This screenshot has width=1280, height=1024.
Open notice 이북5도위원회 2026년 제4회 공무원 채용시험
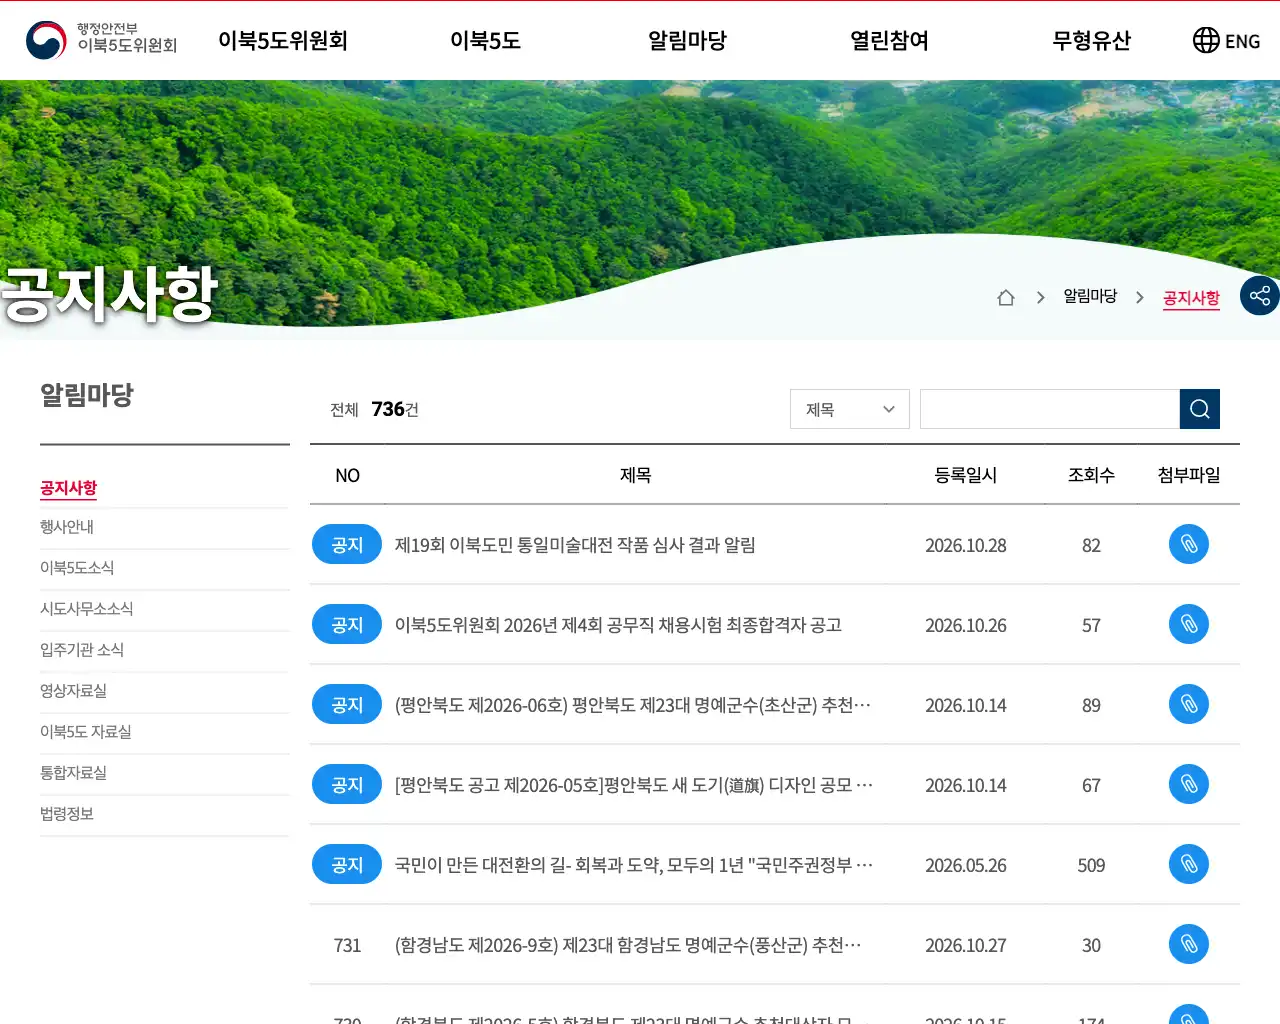pyautogui.click(x=618, y=625)
